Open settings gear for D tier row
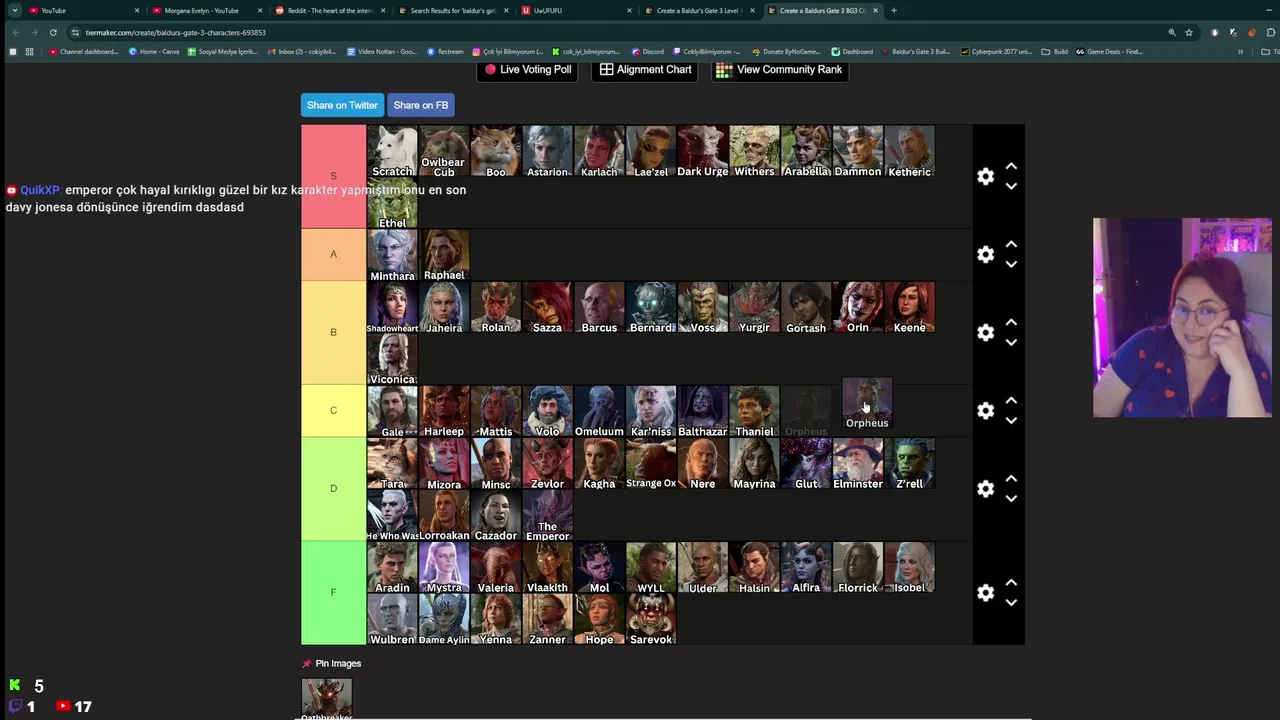Screen dimensions: 1280x720 click(985, 488)
